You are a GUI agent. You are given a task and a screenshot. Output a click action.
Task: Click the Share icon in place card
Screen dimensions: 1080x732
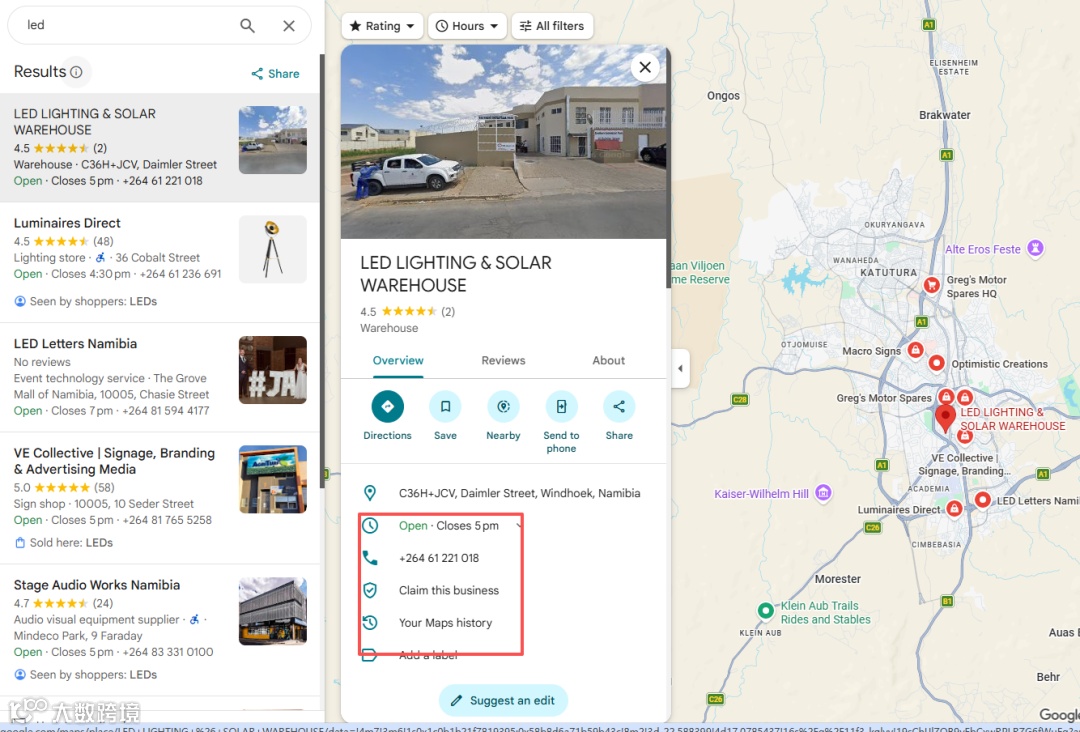[x=619, y=406]
